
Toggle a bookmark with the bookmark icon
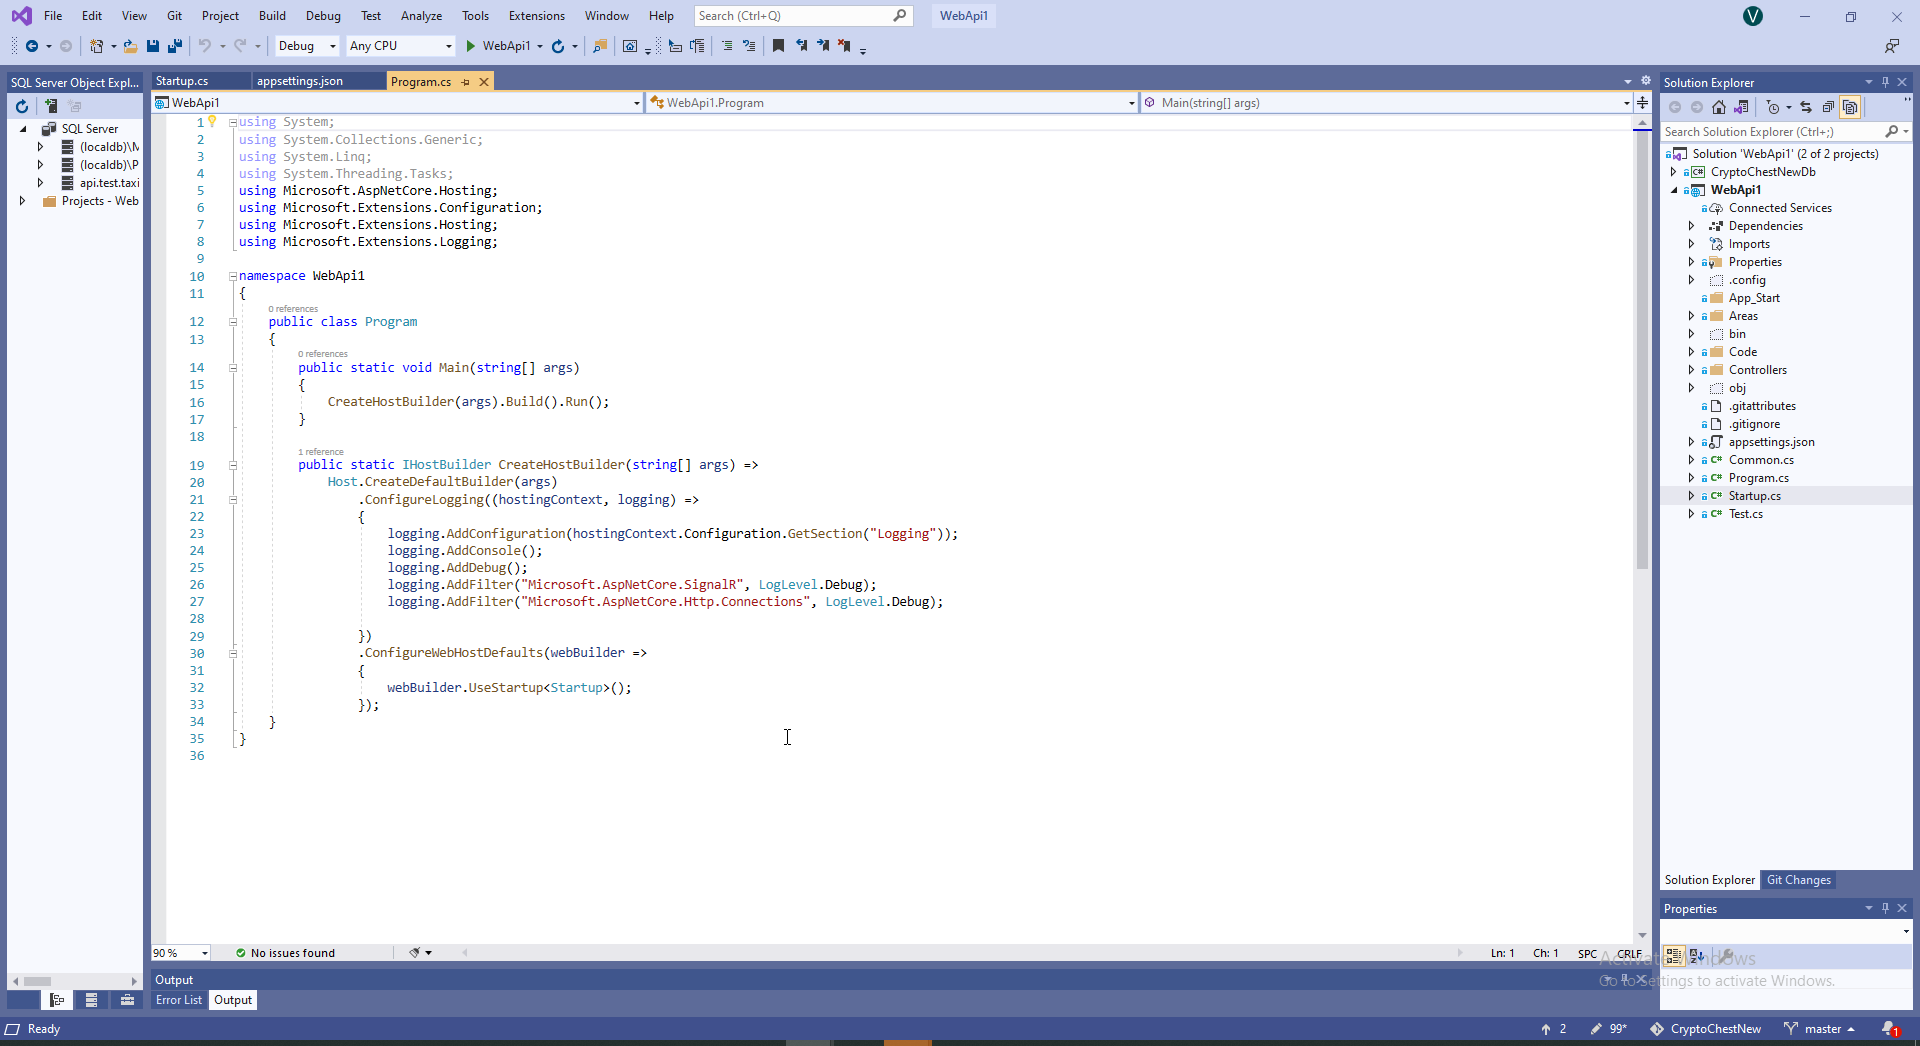pos(778,46)
